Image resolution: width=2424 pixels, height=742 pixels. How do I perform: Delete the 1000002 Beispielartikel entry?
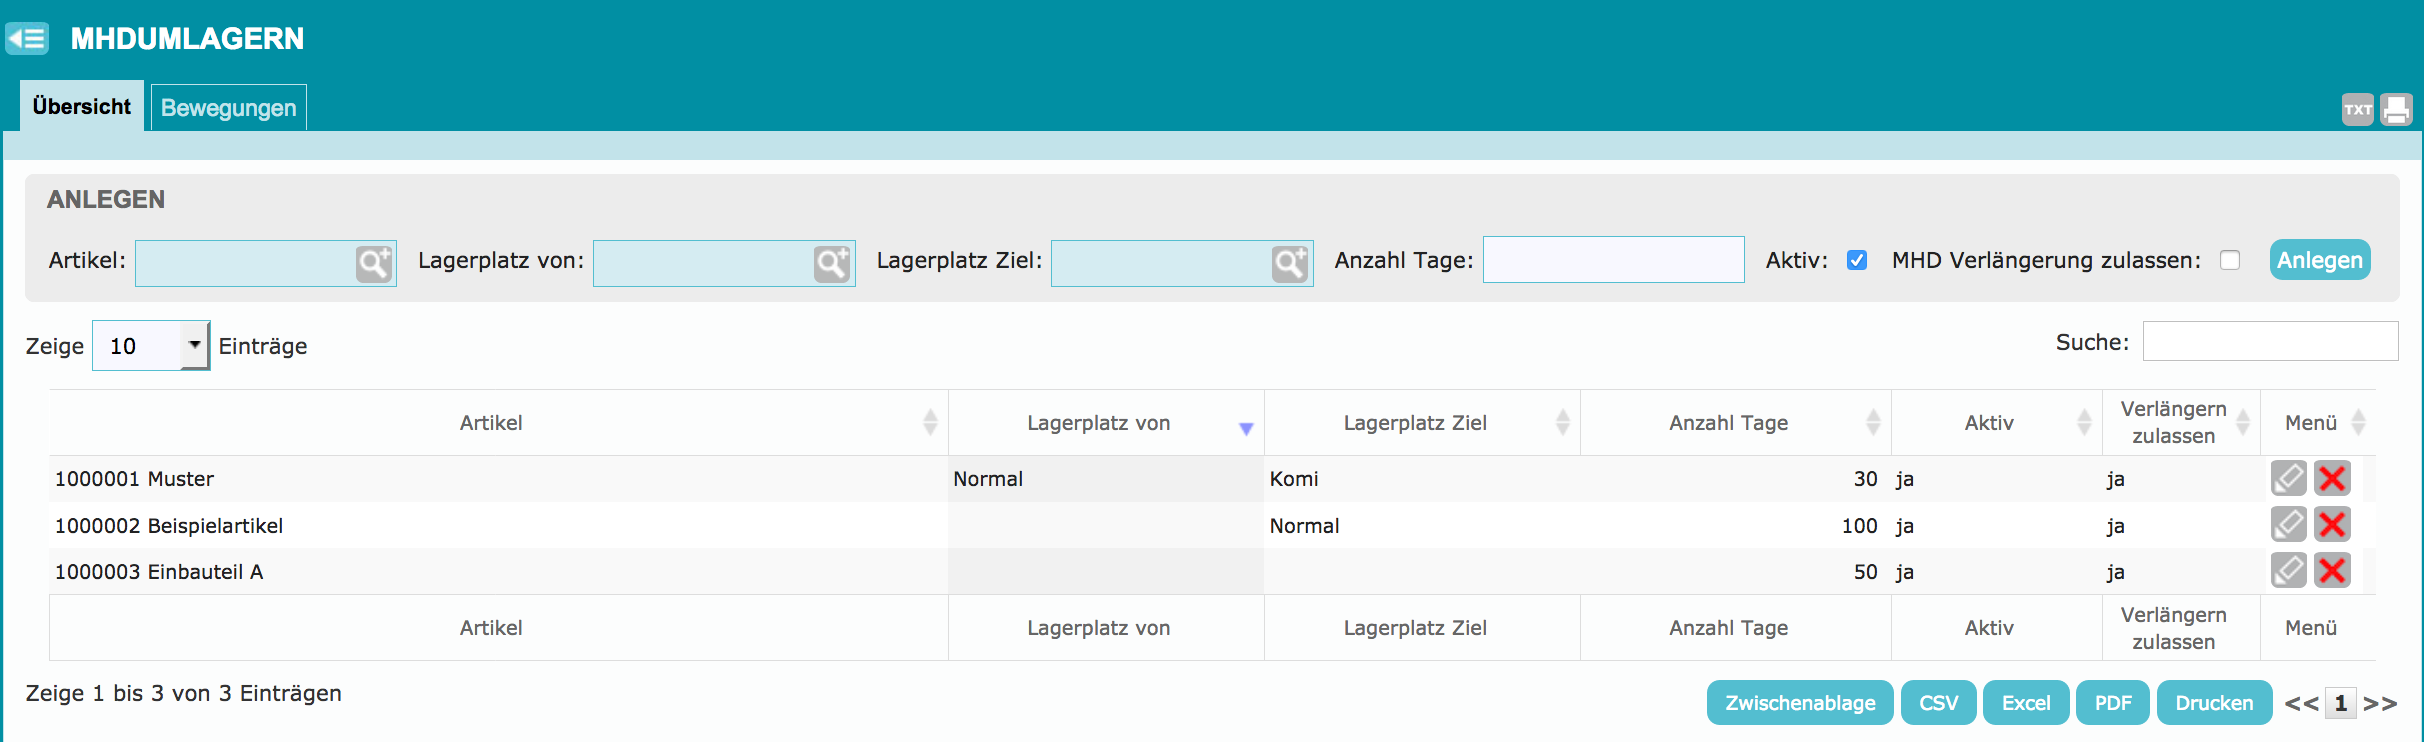point(2332,525)
